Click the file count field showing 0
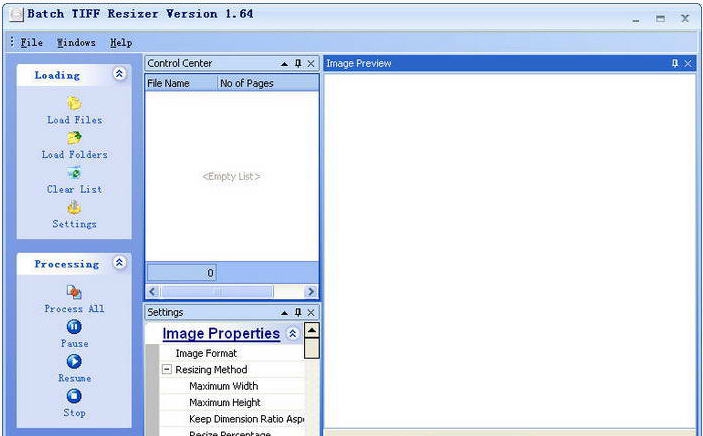703x436 pixels. point(182,273)
